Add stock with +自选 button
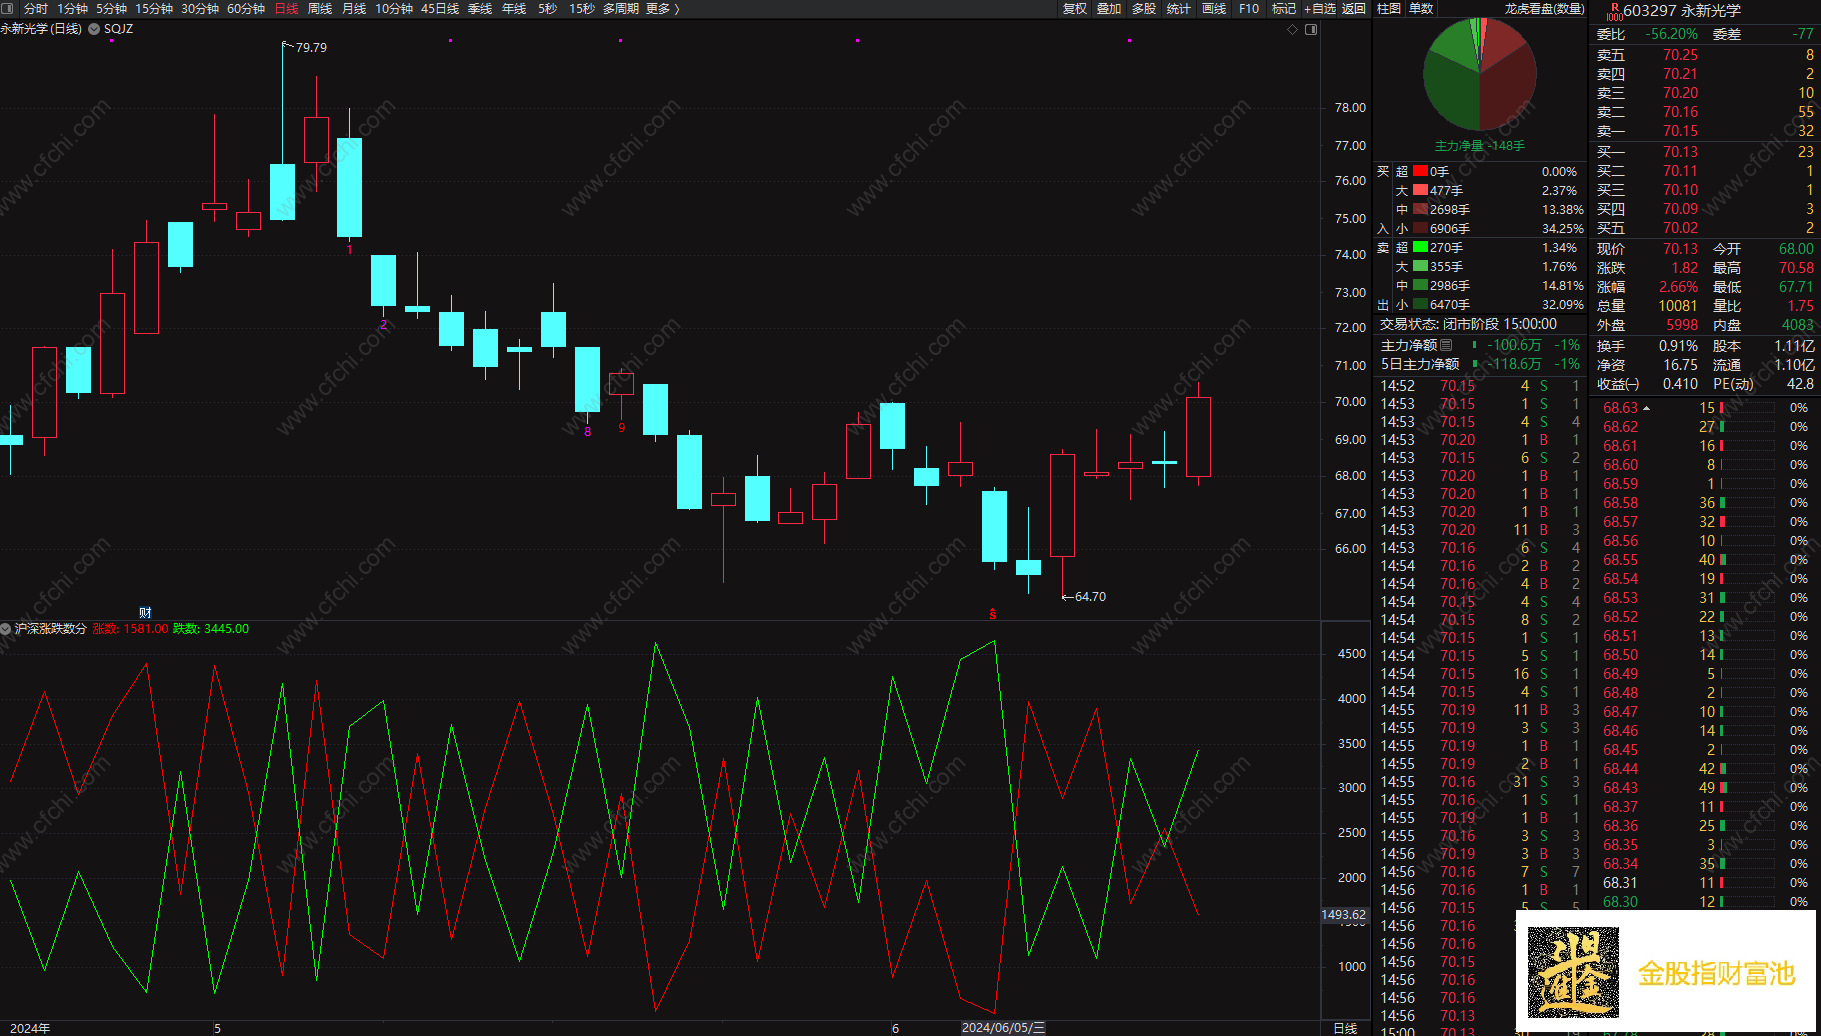The width and height of the screenshot is (1821, 1036). [x=1320, y=8]
